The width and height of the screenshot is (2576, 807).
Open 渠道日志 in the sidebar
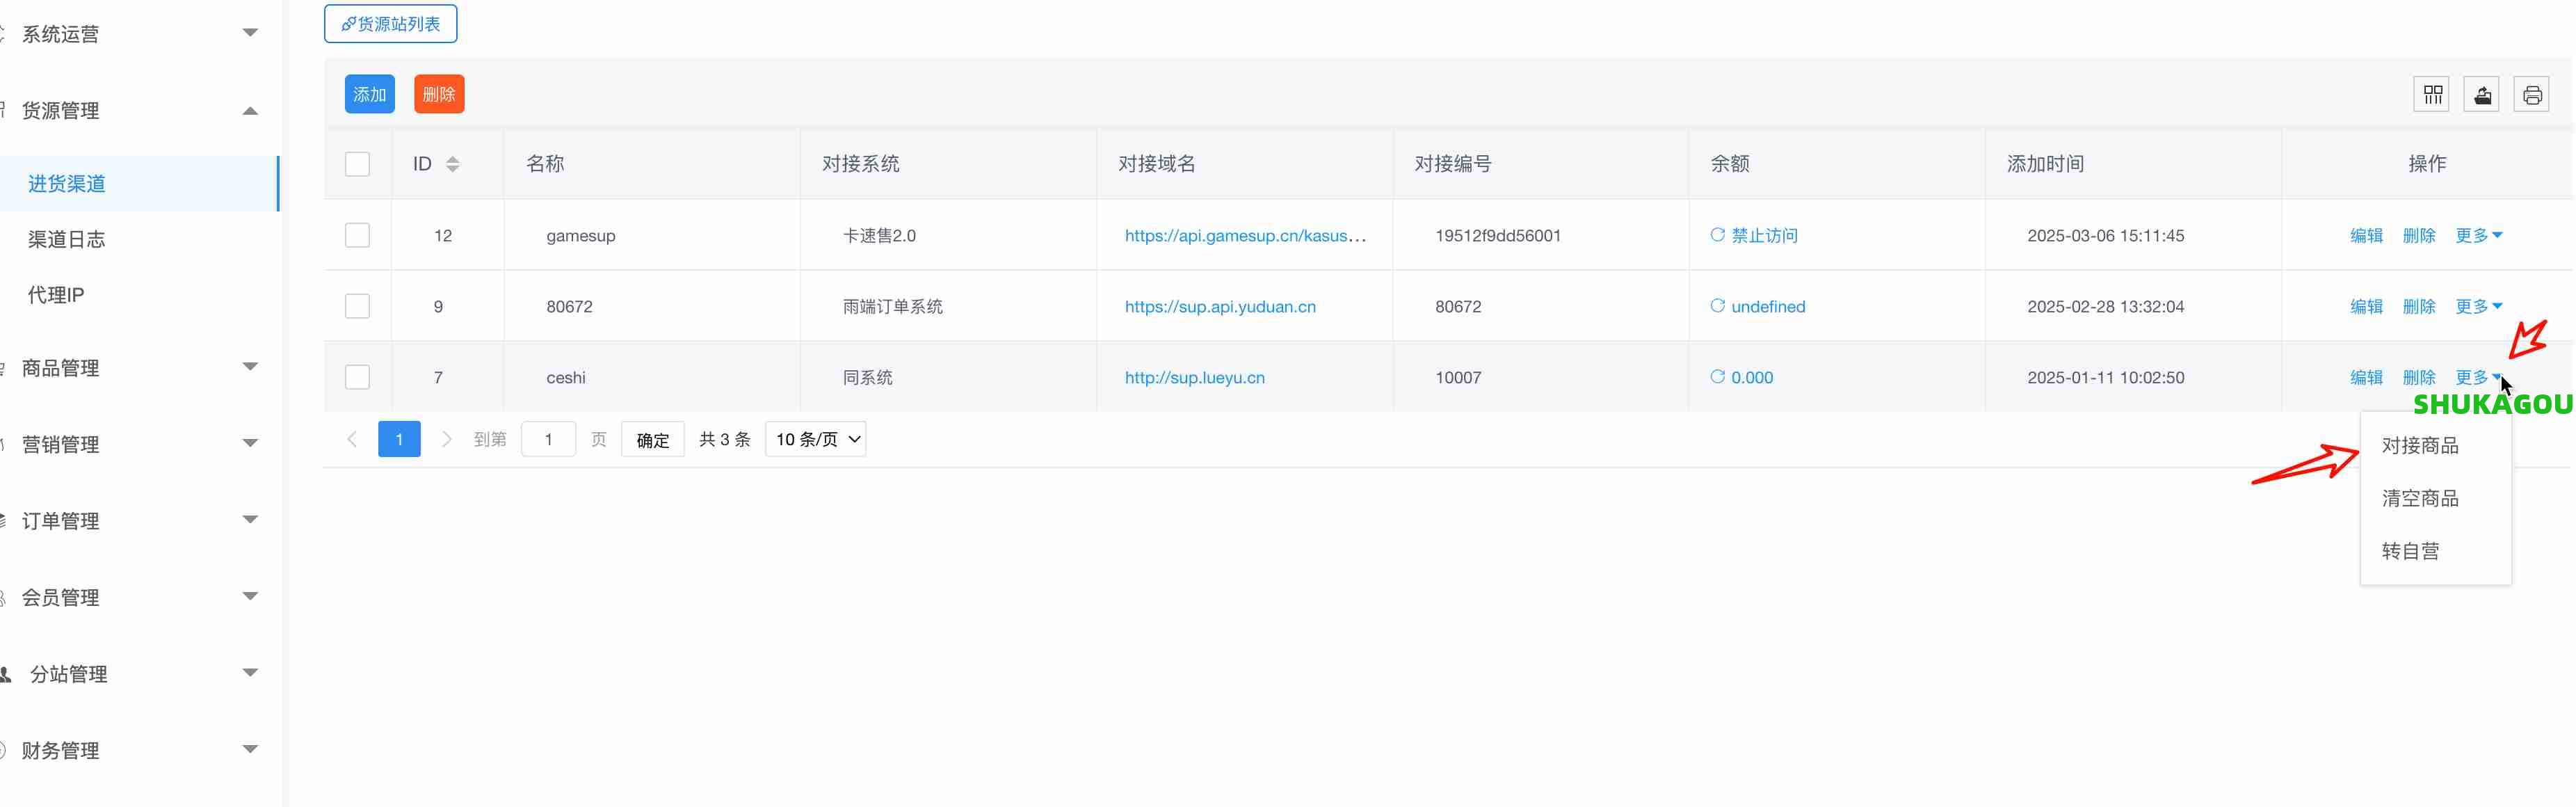[x=66, y=239]
